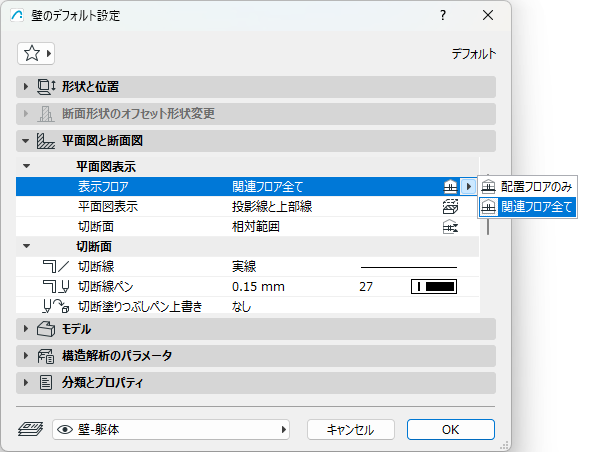Click the icon beside 配置フロアのみ
The image size is (589, 452).
[x=488, y=186]
